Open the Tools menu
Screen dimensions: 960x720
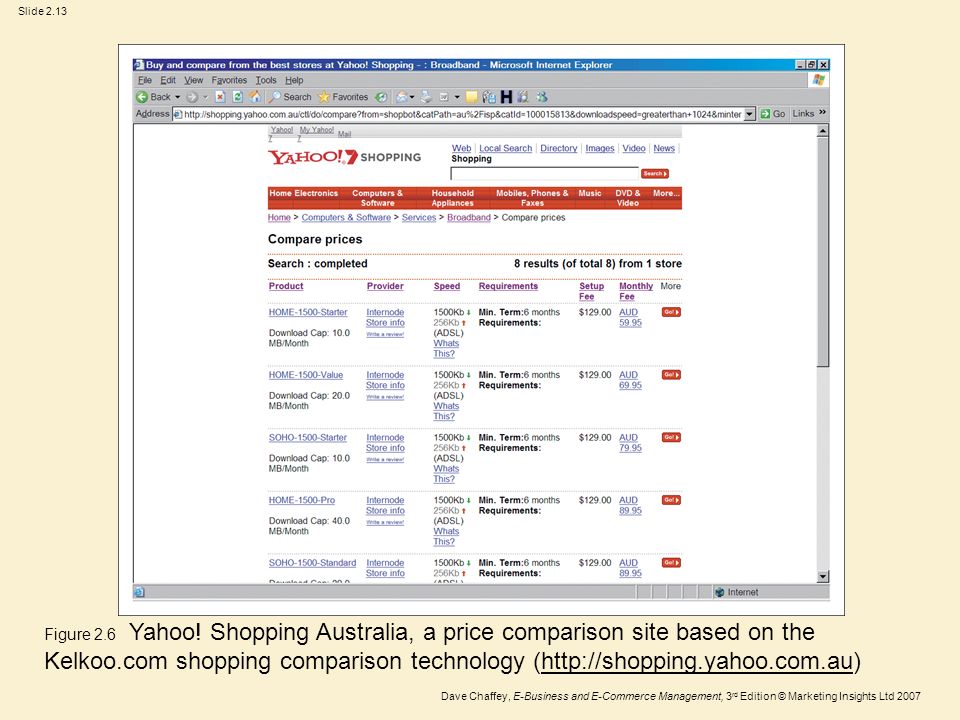point(266,80)
